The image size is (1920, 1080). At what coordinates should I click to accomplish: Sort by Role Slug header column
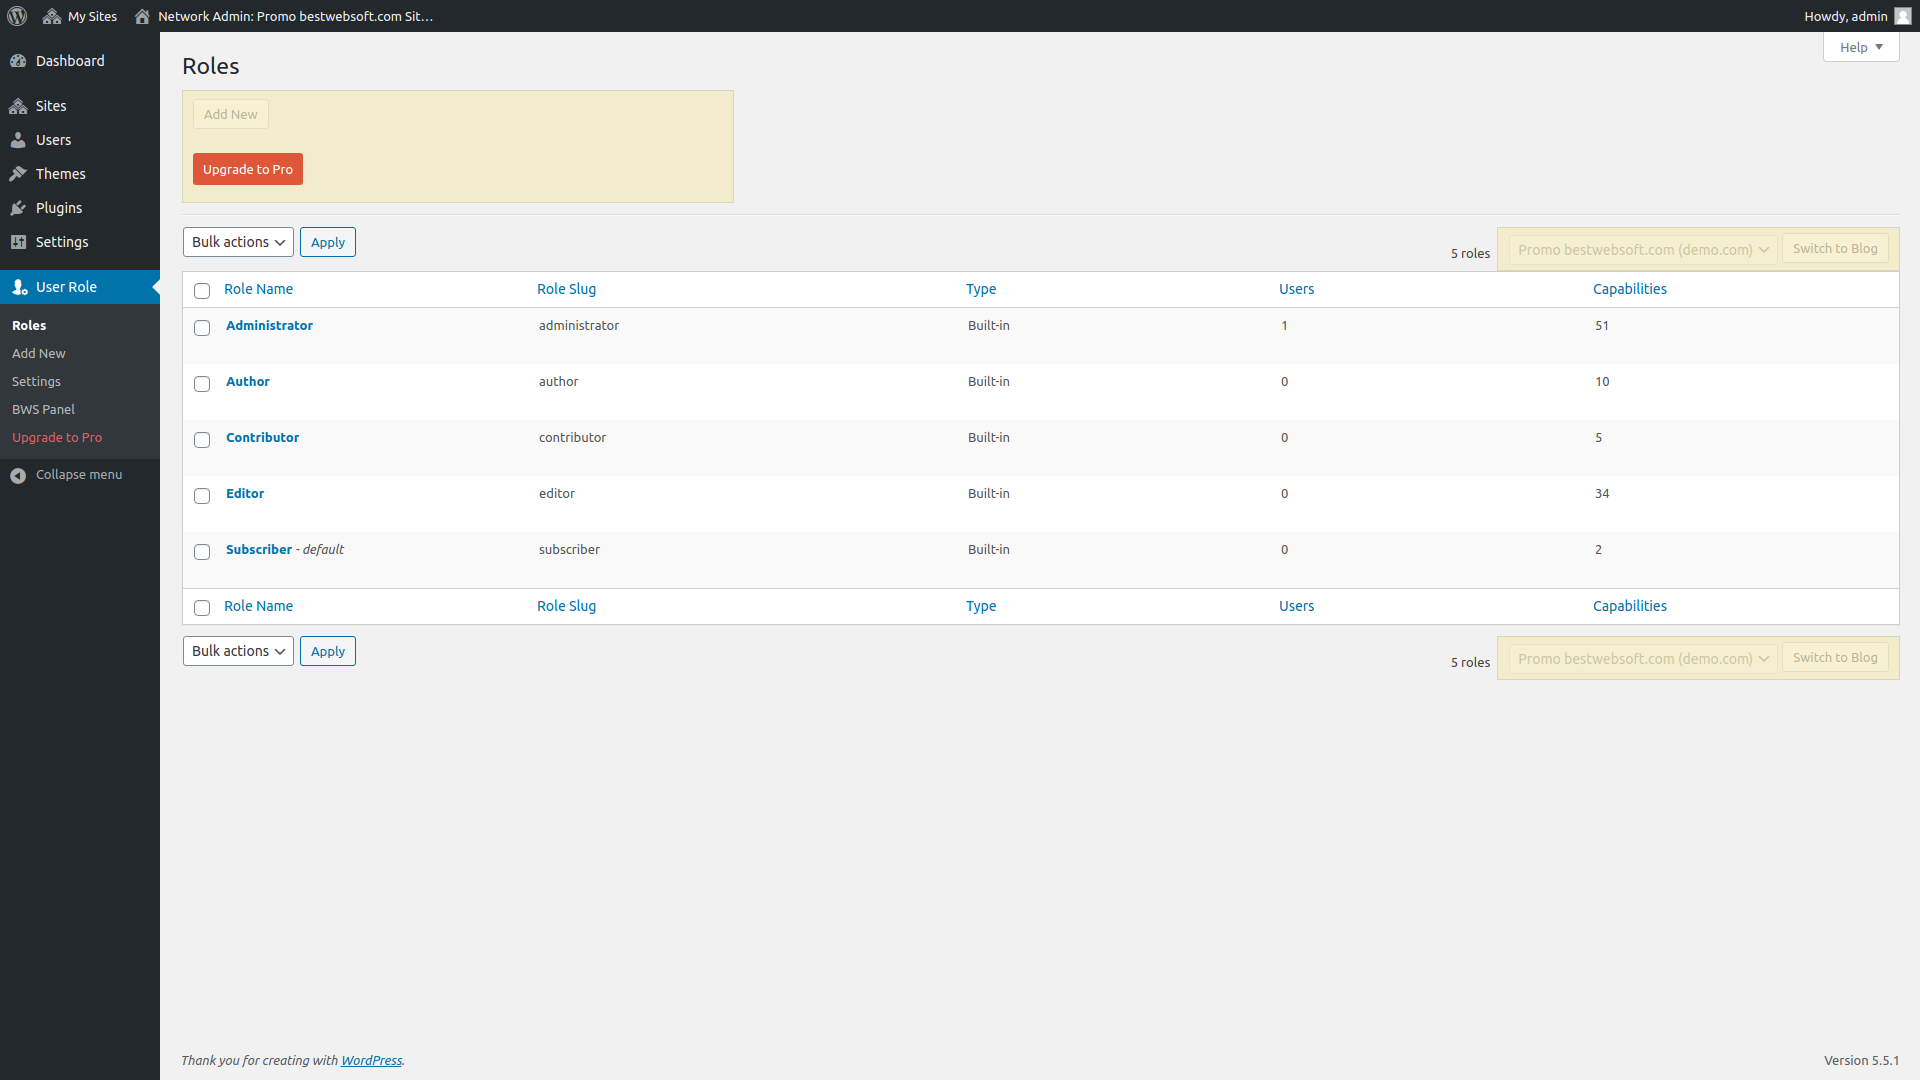(x=566, y=289)
